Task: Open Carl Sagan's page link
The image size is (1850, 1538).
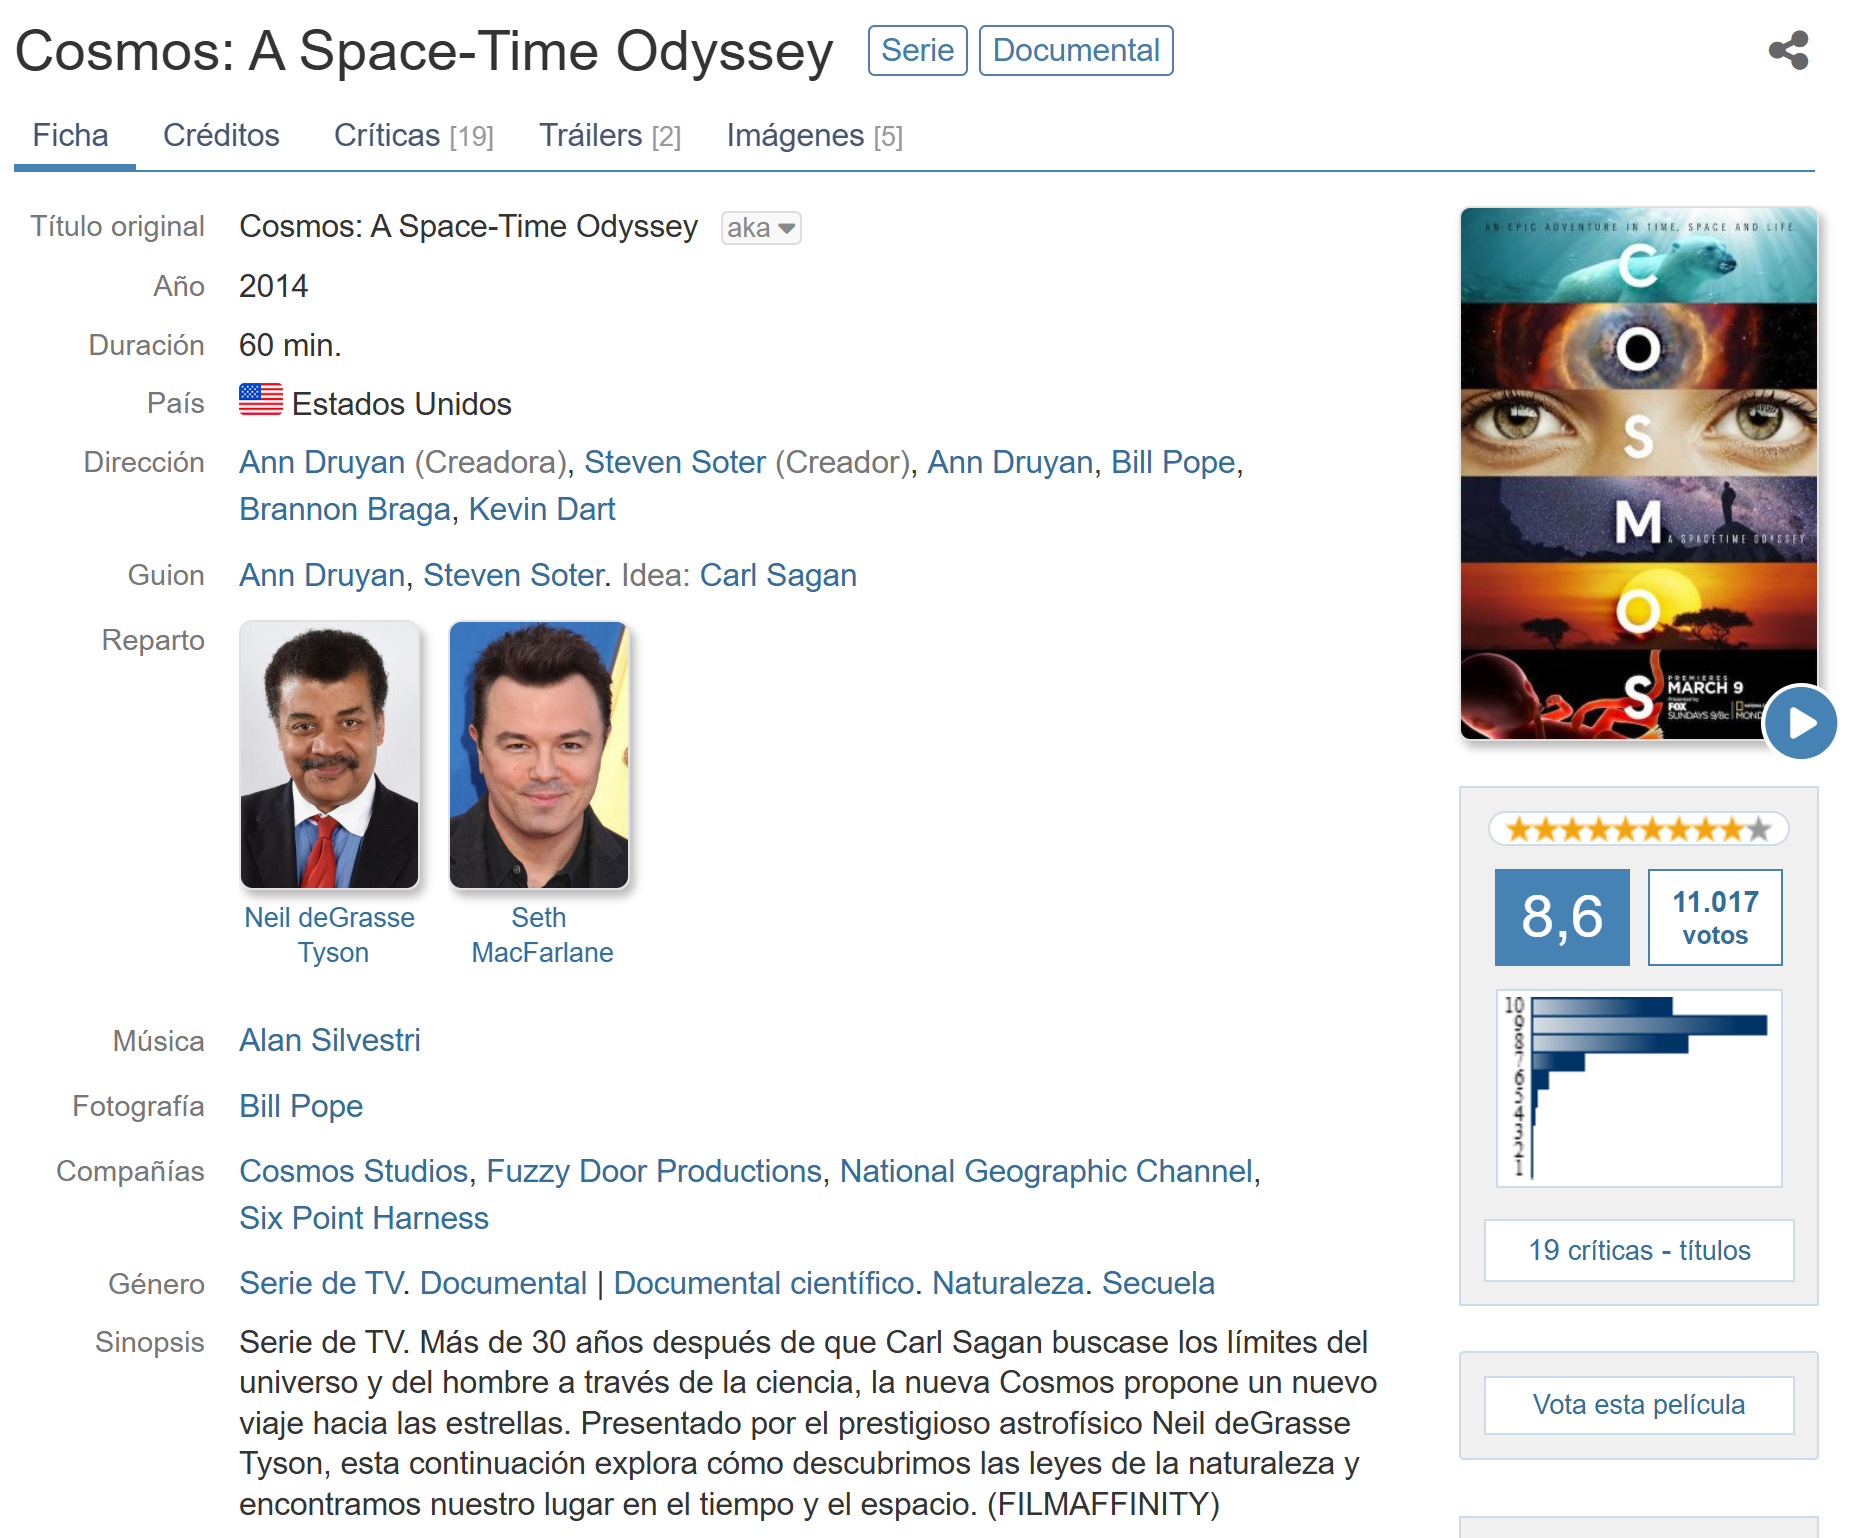Action: tap(777, 576)
